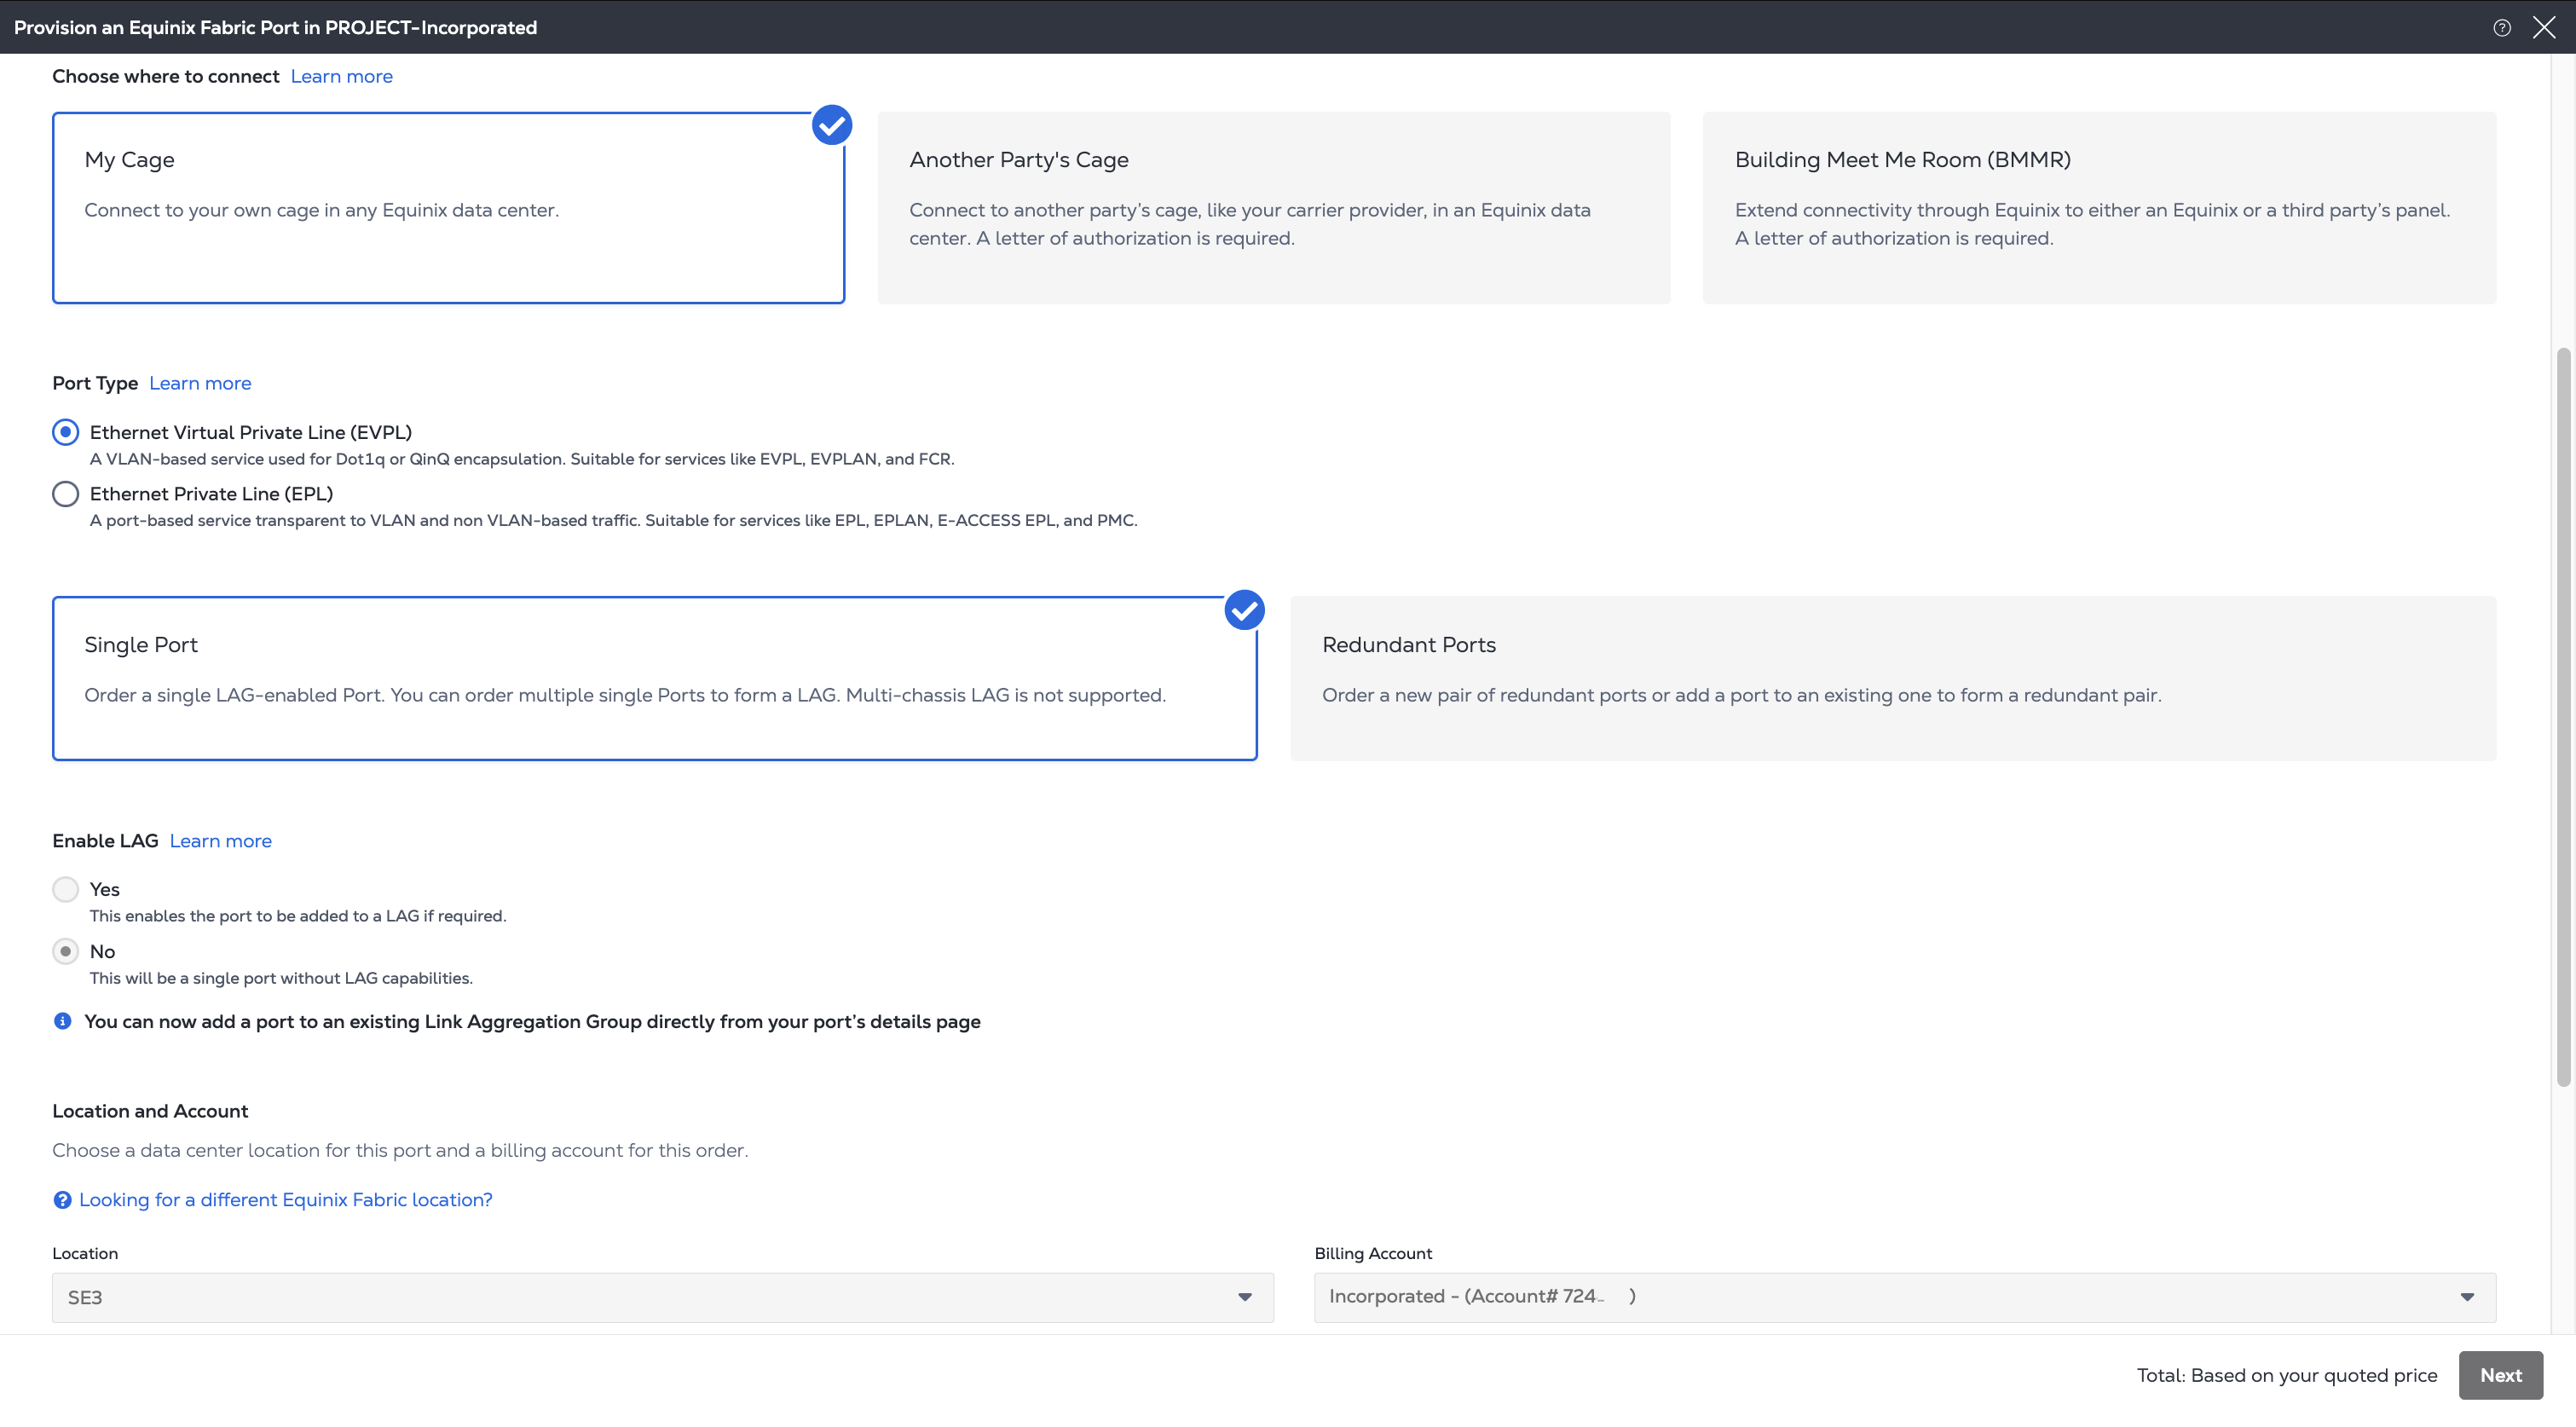Click the blue checkmark badge on Single Port
This screenshot has width=2576, height=1427.
pos(1244,610)
